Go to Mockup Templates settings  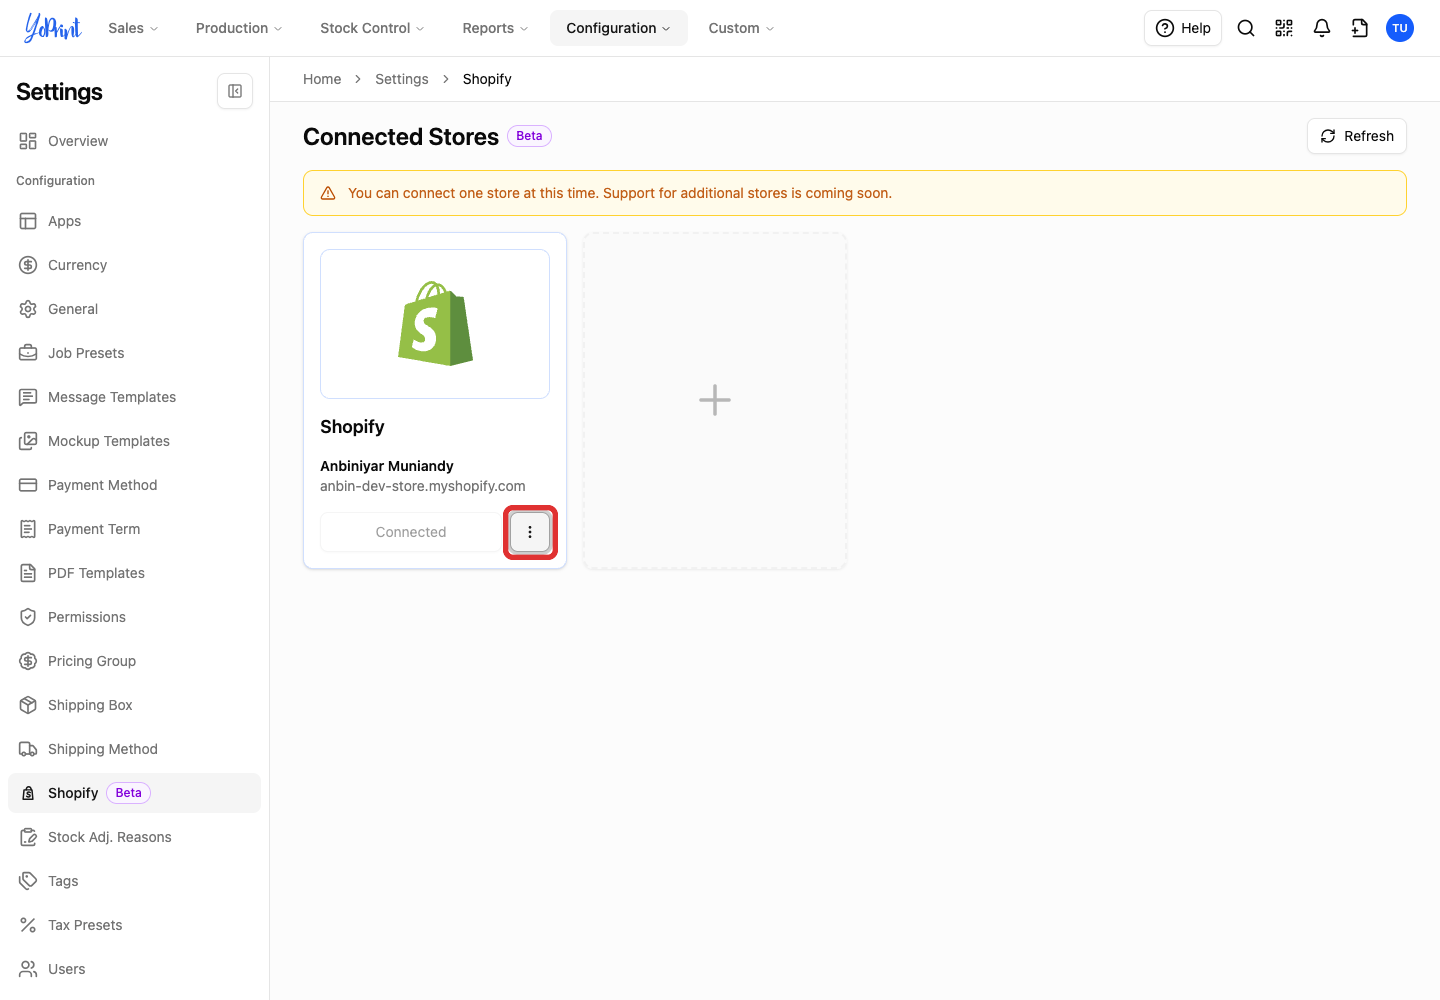click(x=134, y=441)
